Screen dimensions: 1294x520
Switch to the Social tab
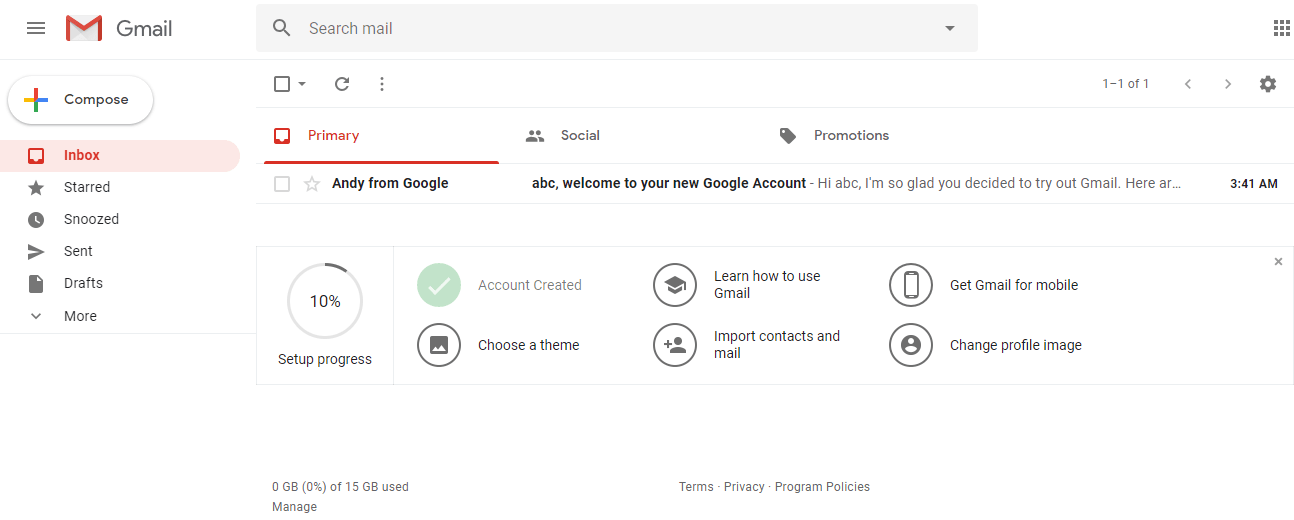click(579, 135)
